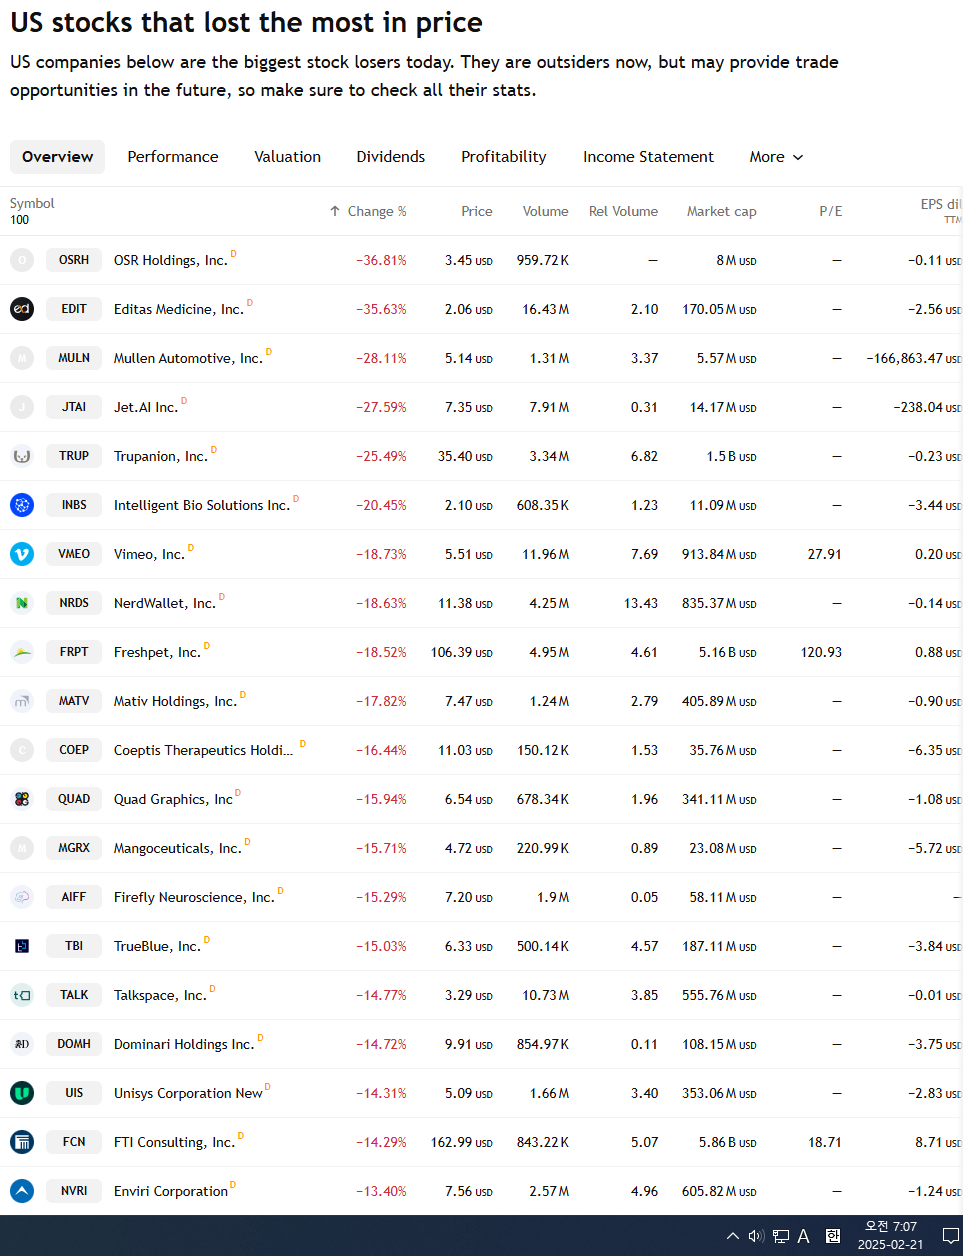Image resolution: width=963 pixels, height=1256 pixels.
Task: Open the Profitability tab
Action: [x=504, y=157]
